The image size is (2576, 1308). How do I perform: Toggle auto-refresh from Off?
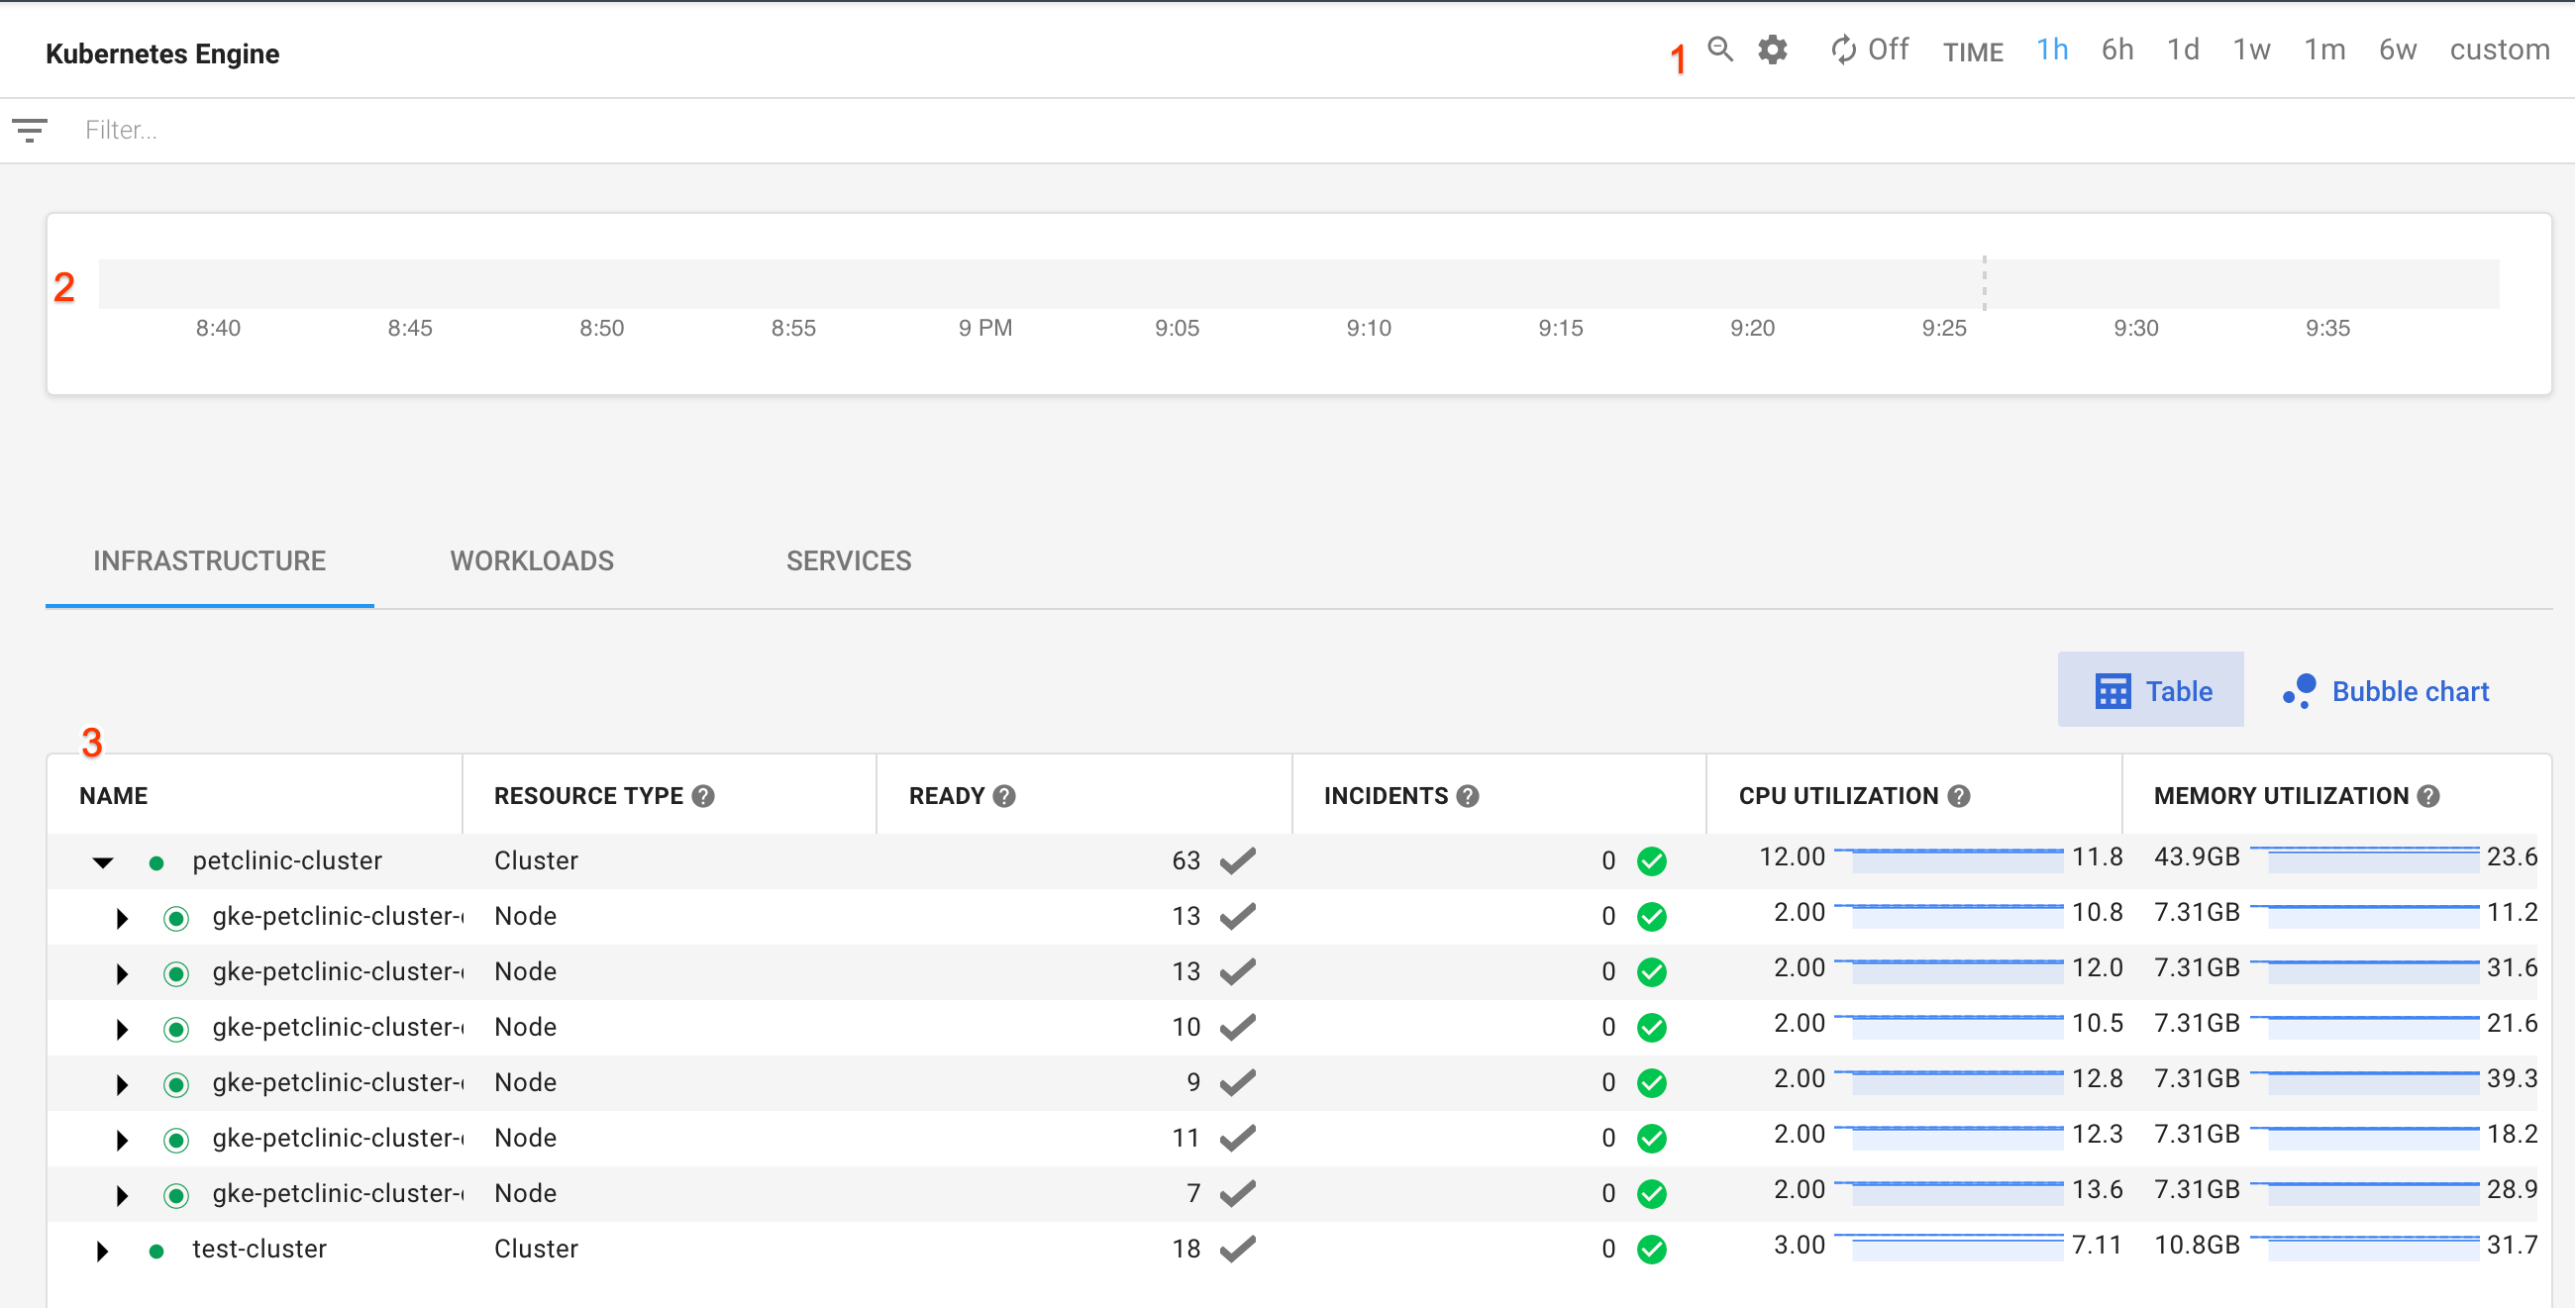coord(1889,49)
